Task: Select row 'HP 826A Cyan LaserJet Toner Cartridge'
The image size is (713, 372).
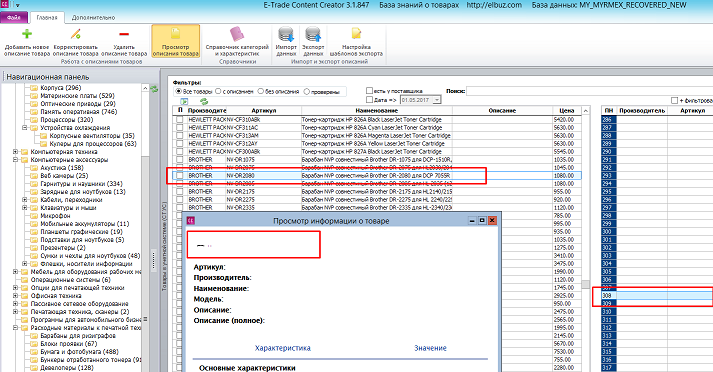Action: [377, 128]
